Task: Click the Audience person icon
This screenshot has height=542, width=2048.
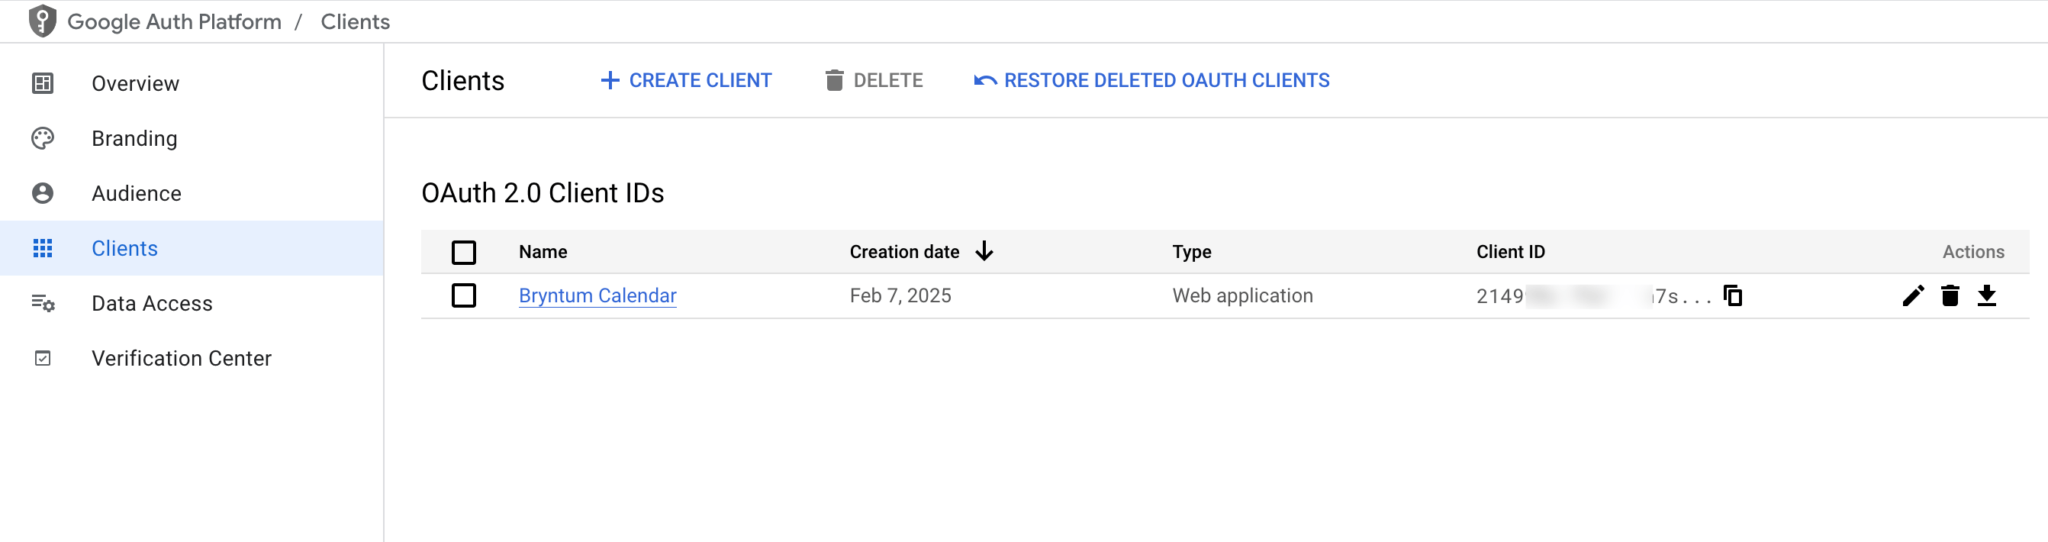Action: click(43, 193)
